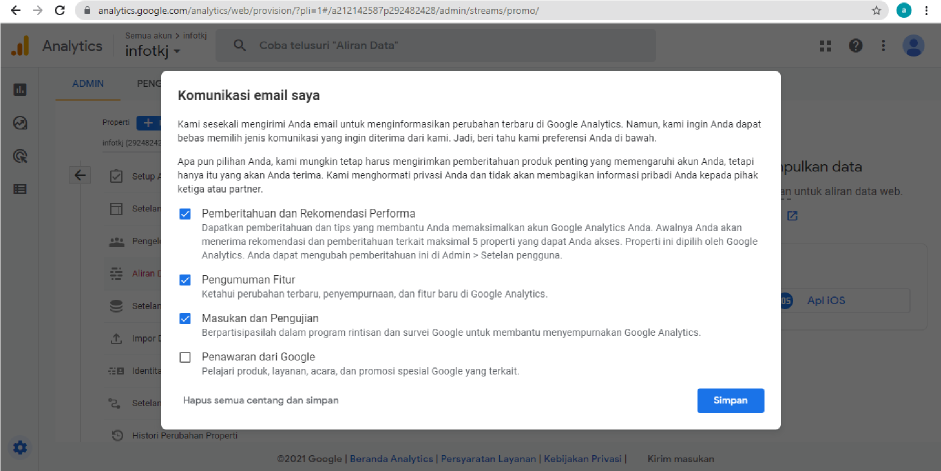Click the data settings database icon
The width and height of the screenshot is (941, 471).
click(116, 306)
